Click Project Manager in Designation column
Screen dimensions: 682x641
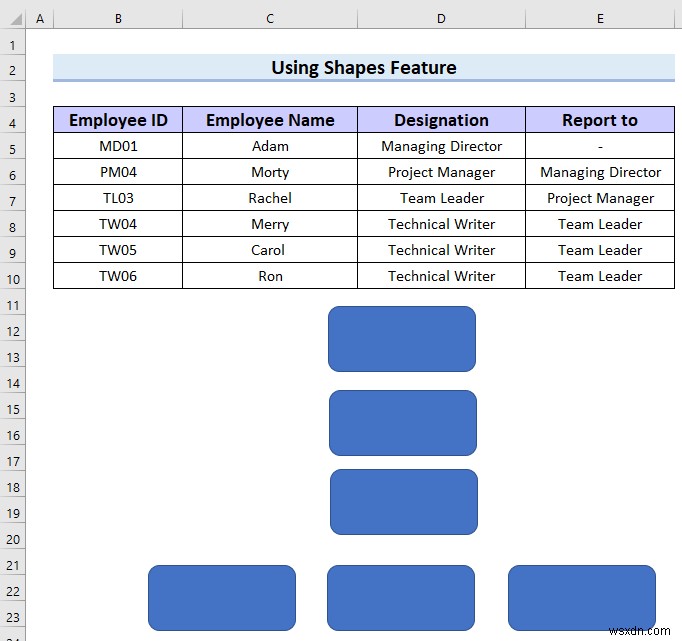(x=441, y=172)
